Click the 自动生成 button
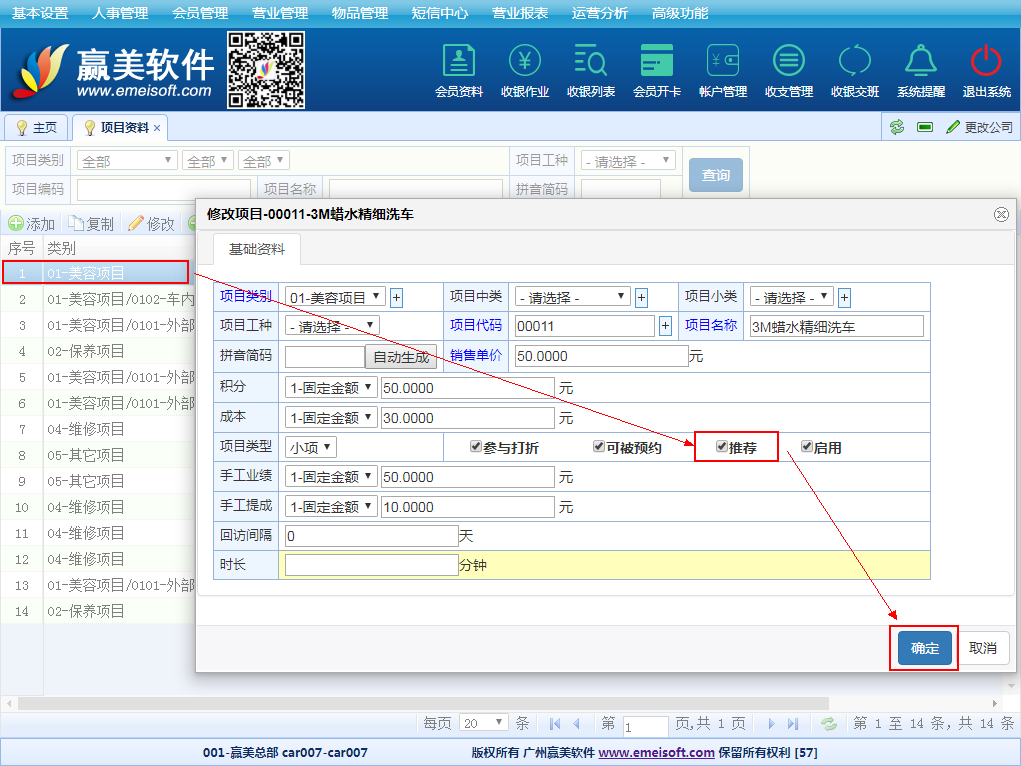Viewport: 1021px width, 766px height. [x=401, y=356]
